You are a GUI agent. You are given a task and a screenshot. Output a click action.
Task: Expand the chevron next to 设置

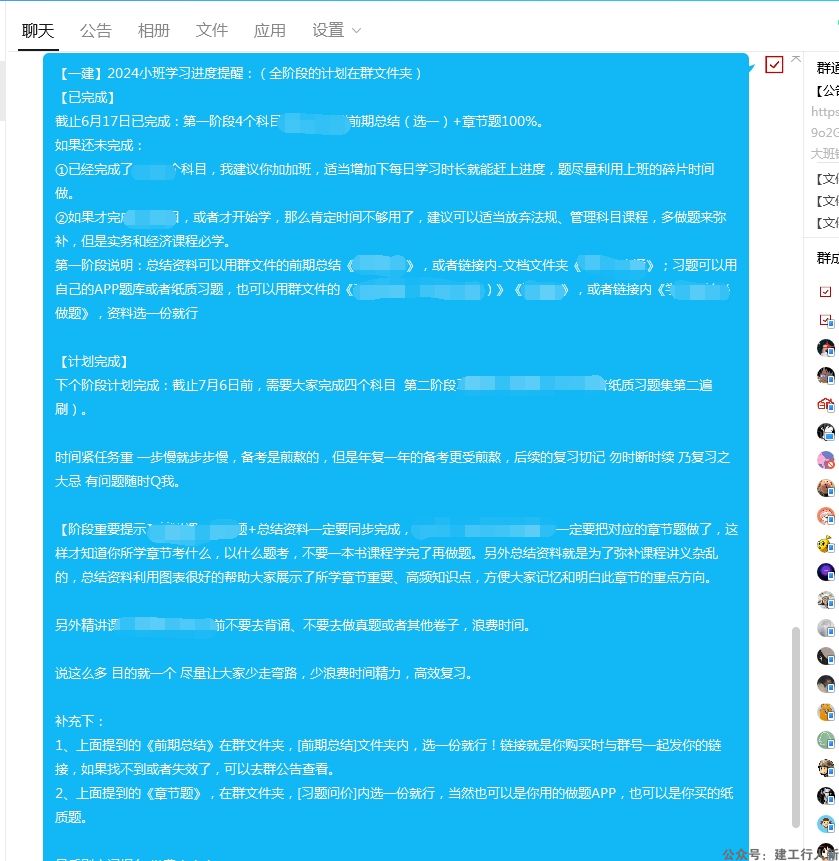click(356, 31)
